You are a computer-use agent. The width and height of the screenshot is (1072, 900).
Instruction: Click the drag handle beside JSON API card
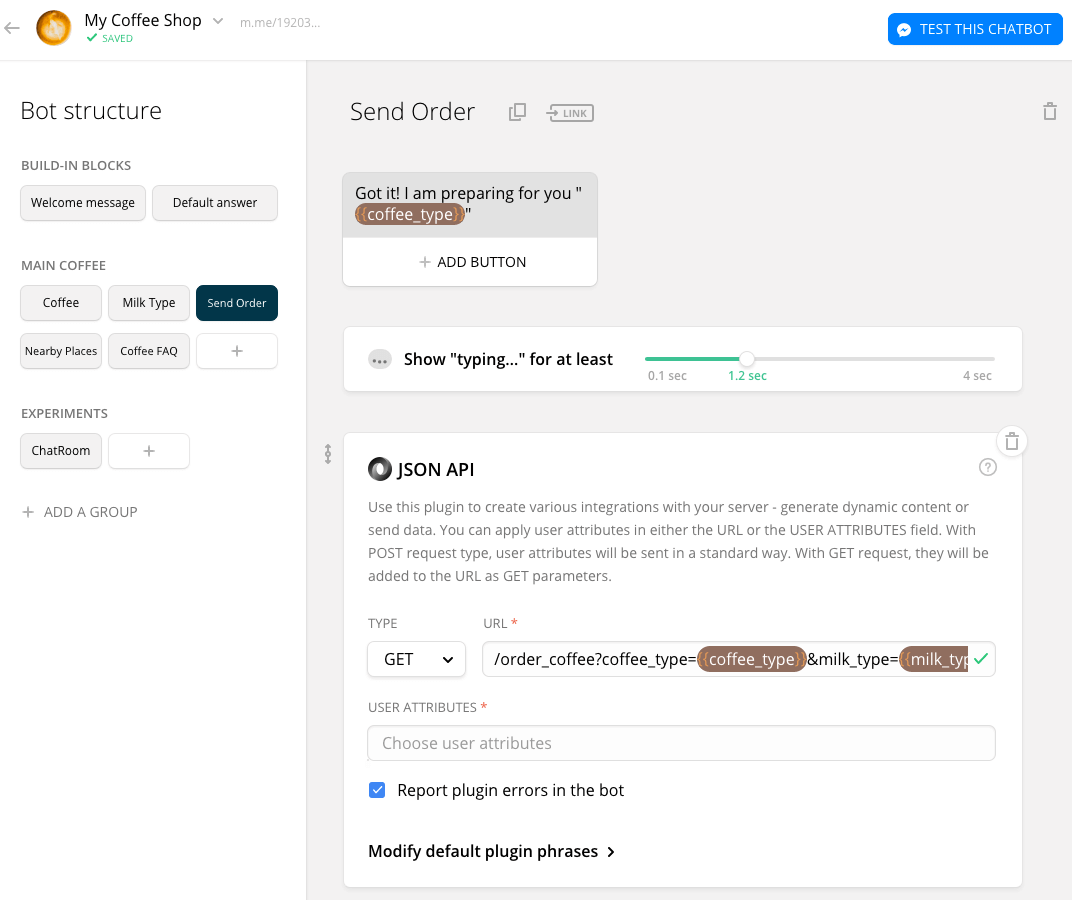click(328, 454)
